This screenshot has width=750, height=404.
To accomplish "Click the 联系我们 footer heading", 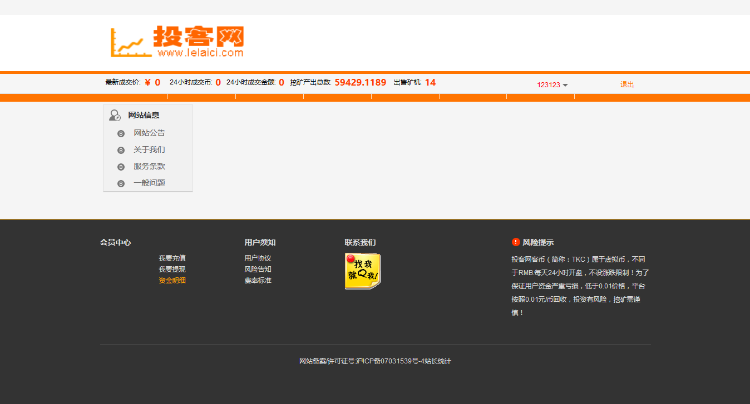I will [360, 242].
